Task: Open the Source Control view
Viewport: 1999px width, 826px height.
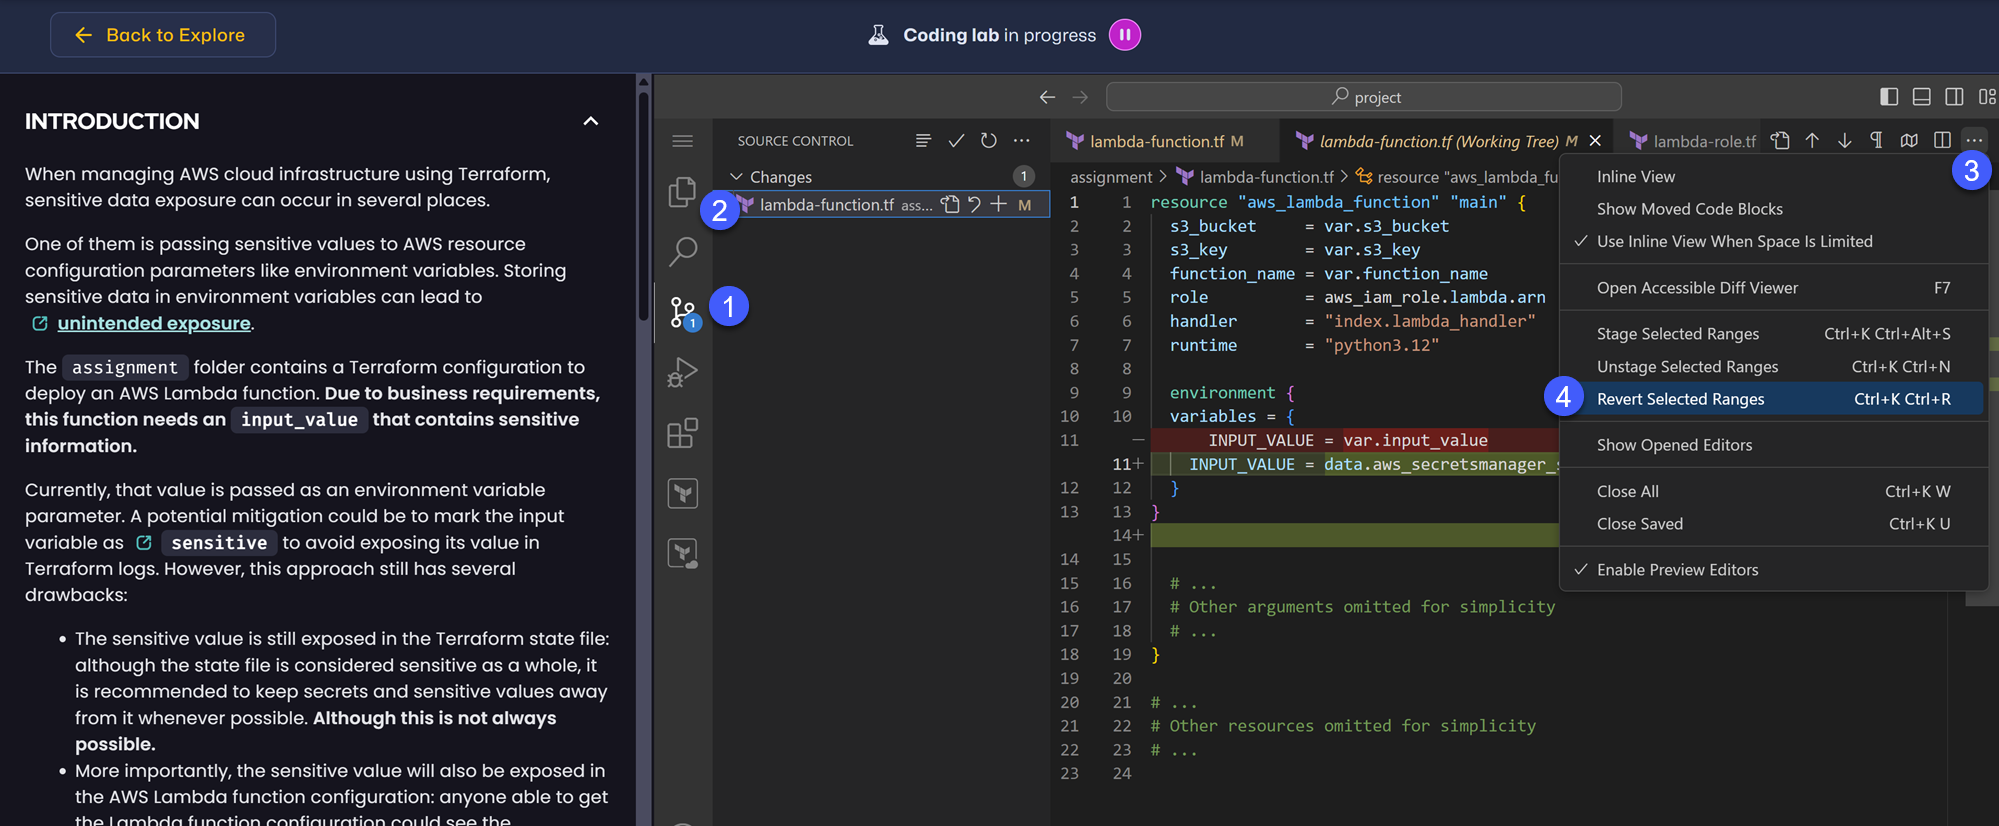Action: coord(683,312)
